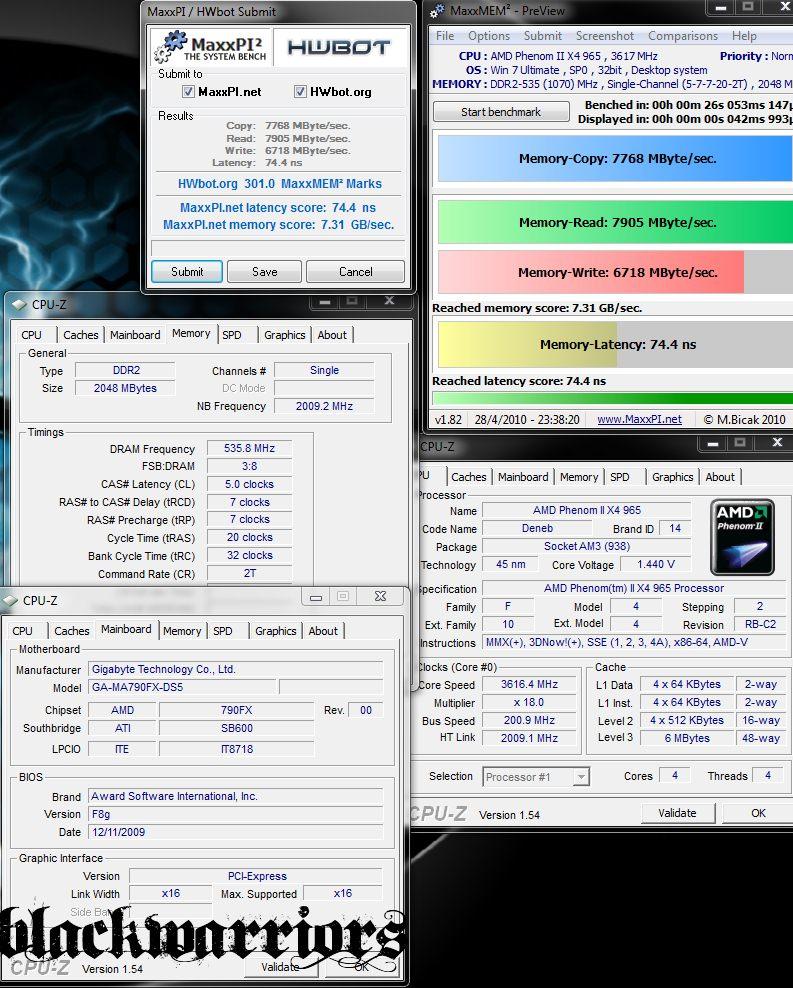Click the Memory-Write red result bar
793x988 pixels.
coord(591,272)
